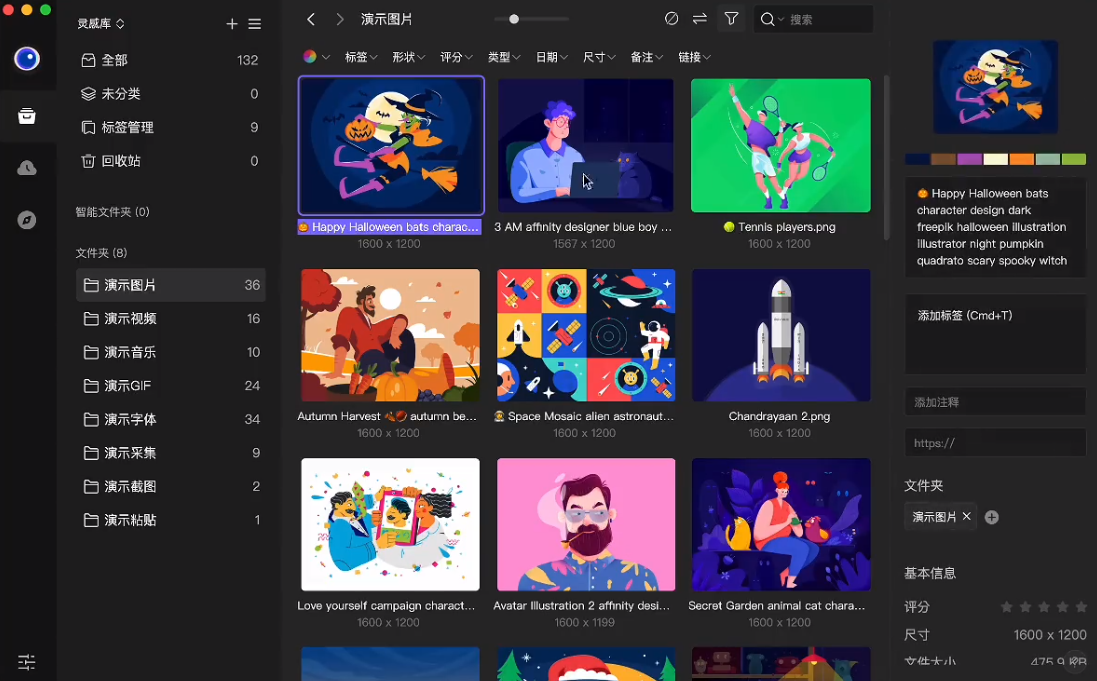Open the 演示视频 folder
The image size is (1097, 681).
pyautogui.click(x=171, y=318)
